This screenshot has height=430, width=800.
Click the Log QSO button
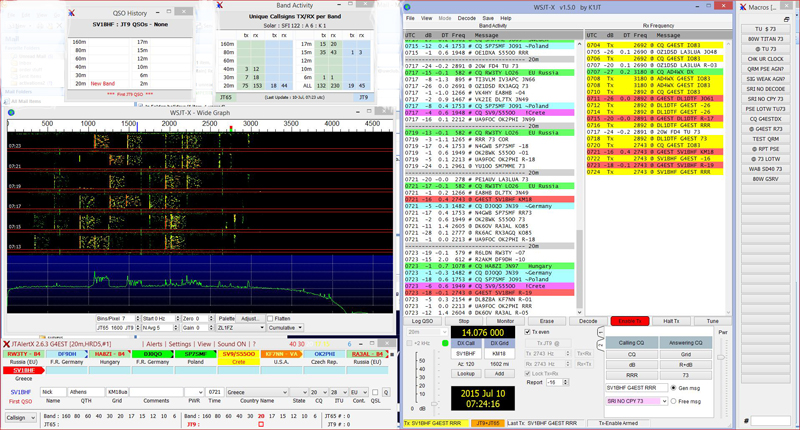pyautogui.click(x=424, y=321)
